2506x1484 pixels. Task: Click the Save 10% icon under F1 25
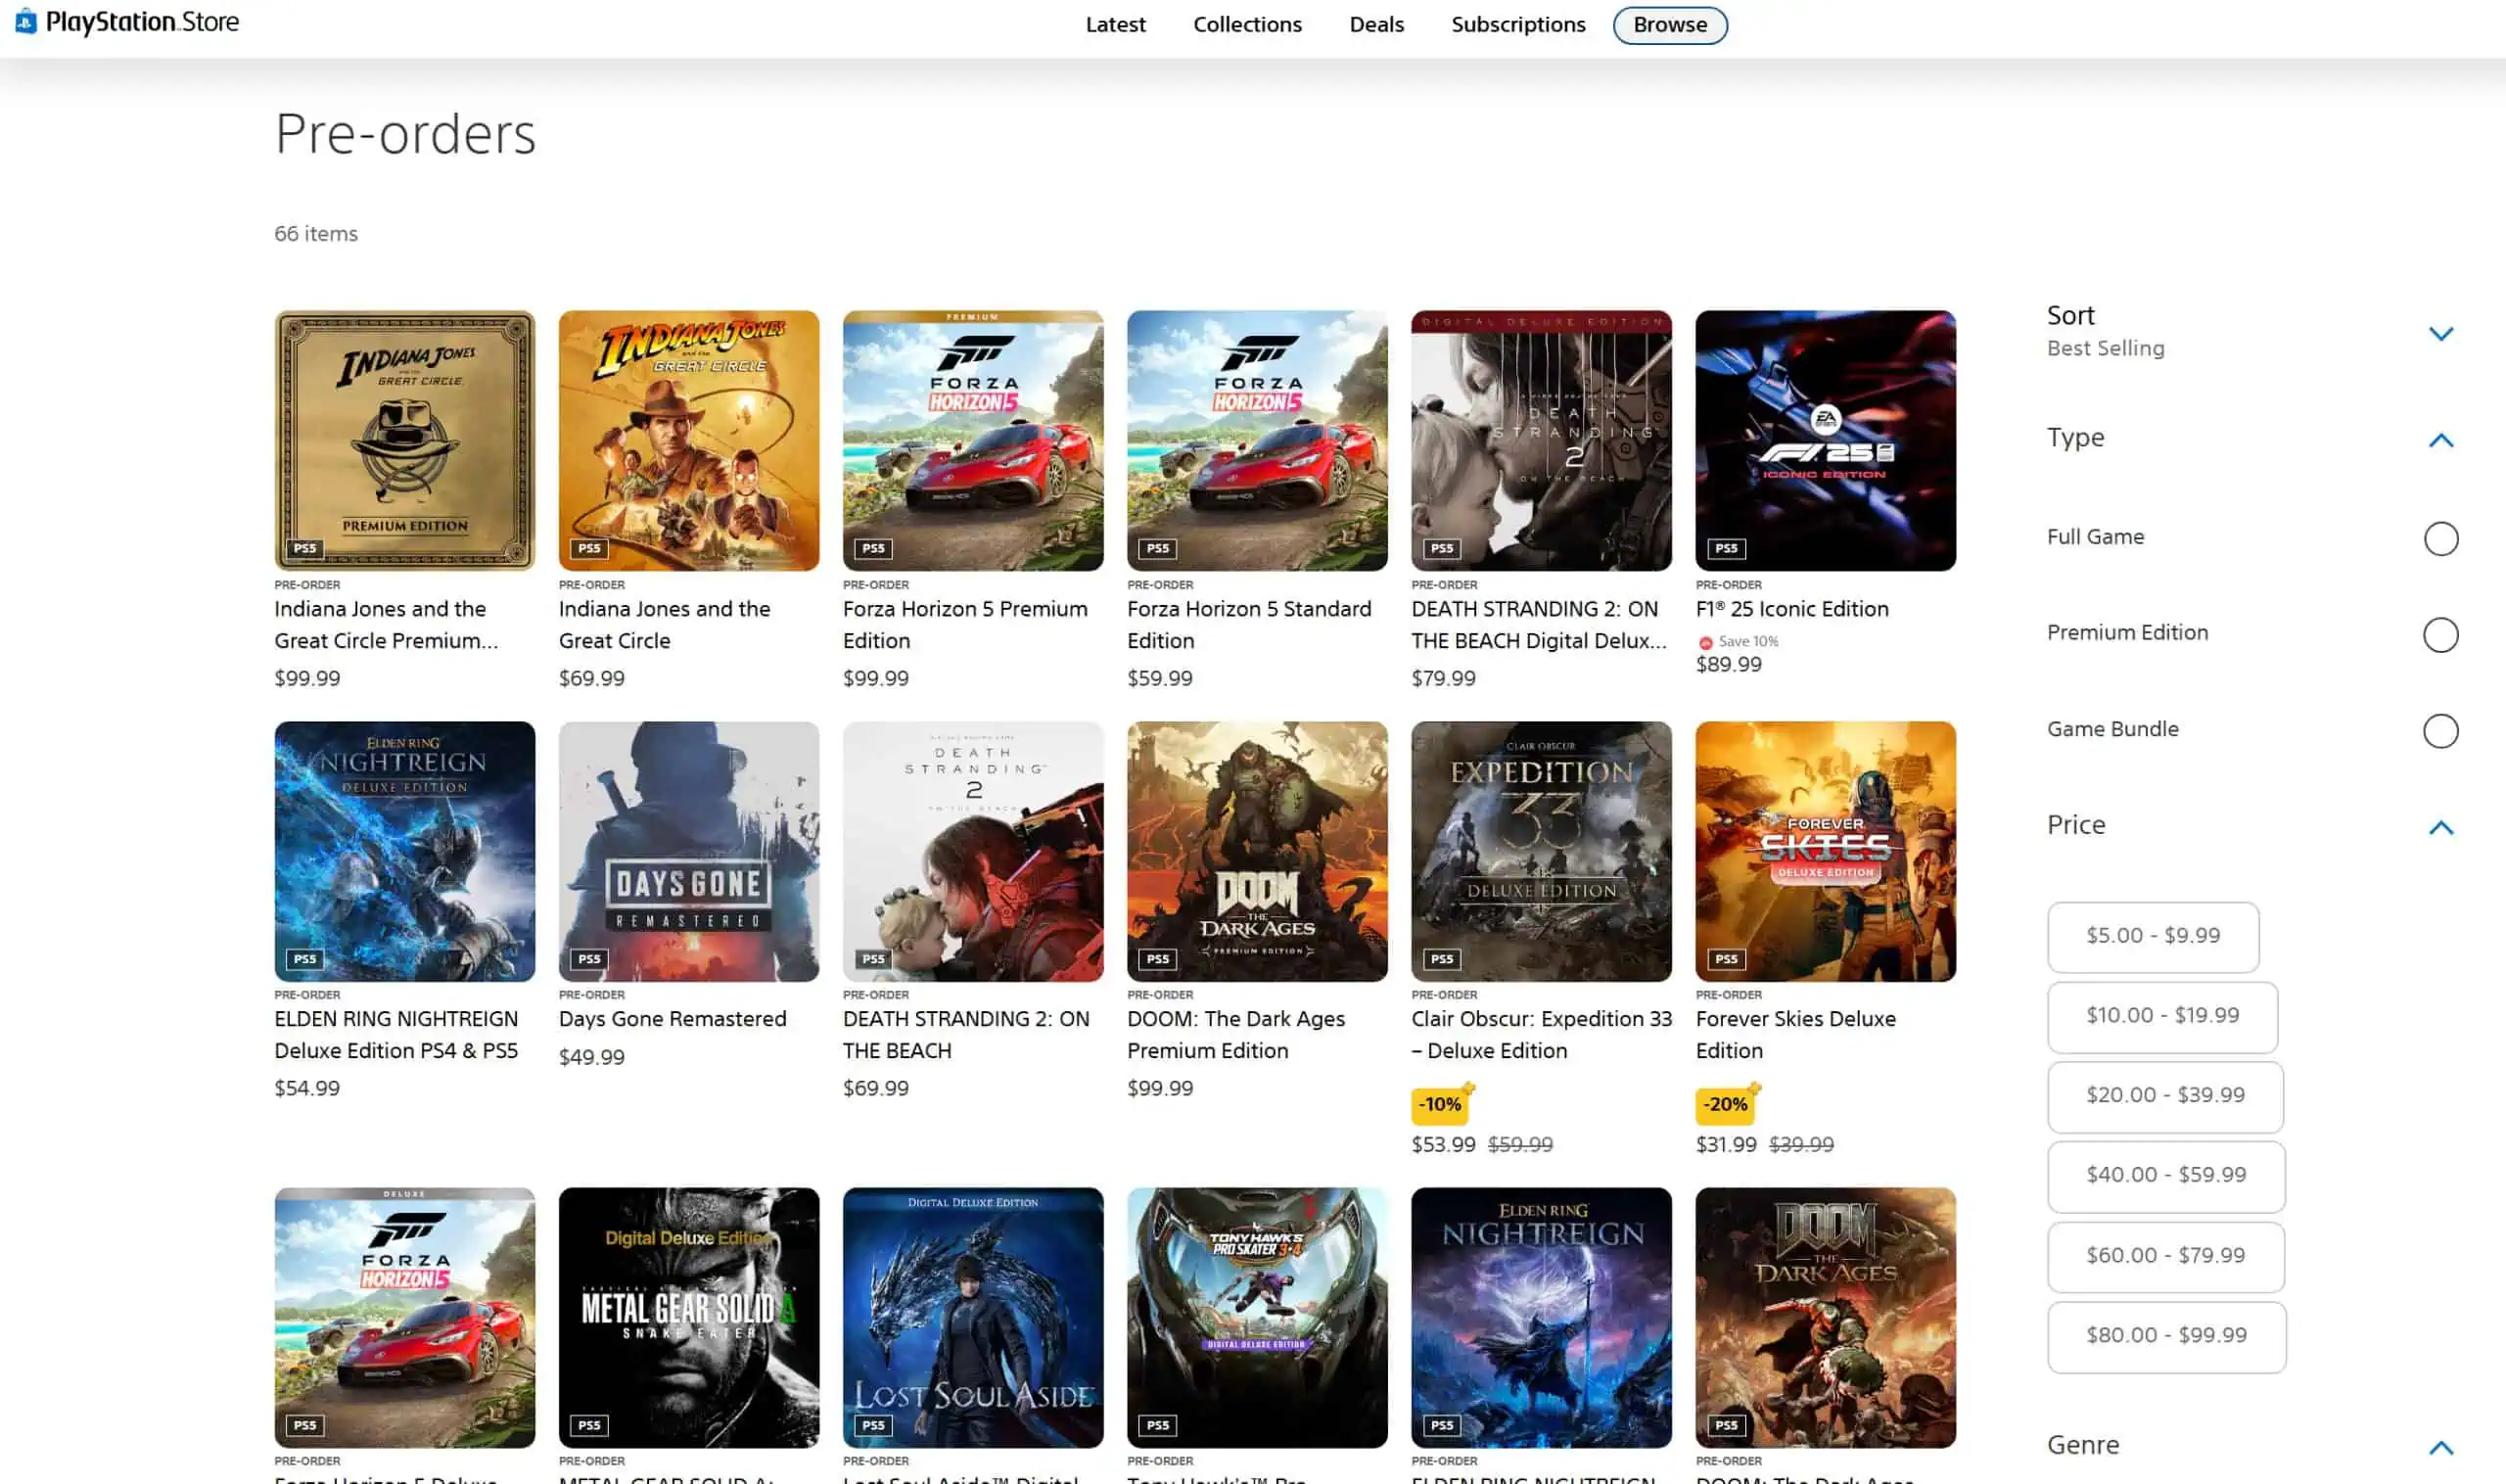tap(1706, 642)
